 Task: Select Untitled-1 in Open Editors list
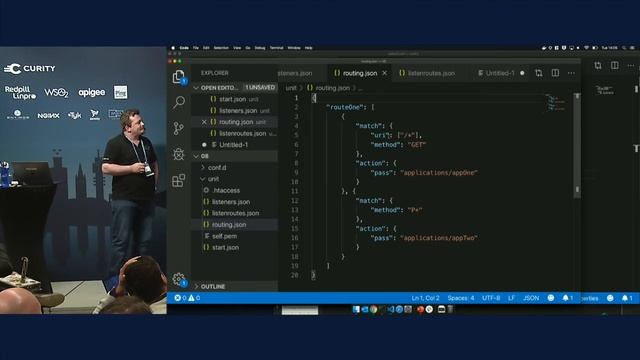(235, 145)
